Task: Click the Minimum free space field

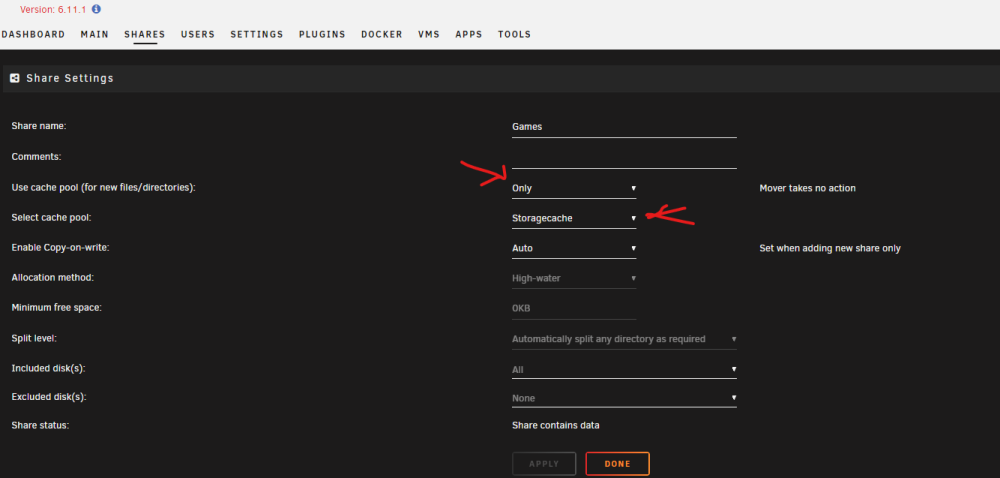Action: click(574, 308)
